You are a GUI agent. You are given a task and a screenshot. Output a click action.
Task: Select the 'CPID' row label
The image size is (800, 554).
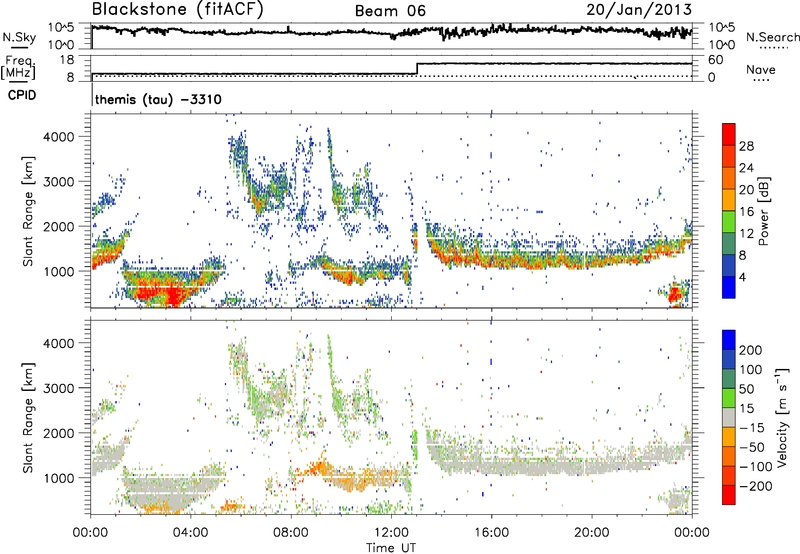[x=22, y=95]
